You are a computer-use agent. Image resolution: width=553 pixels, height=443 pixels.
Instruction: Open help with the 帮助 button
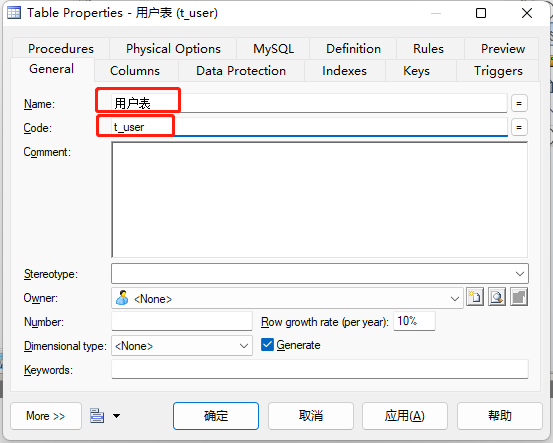pos(500,416)
